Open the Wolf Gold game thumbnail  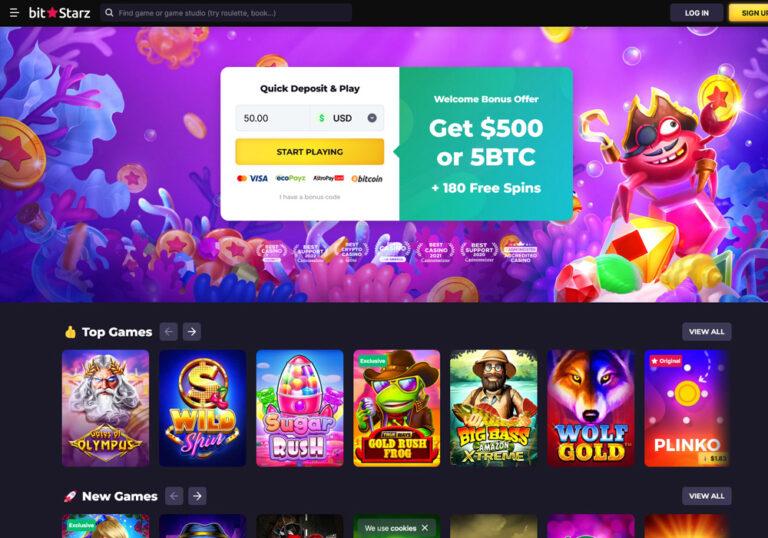(590, 408)
